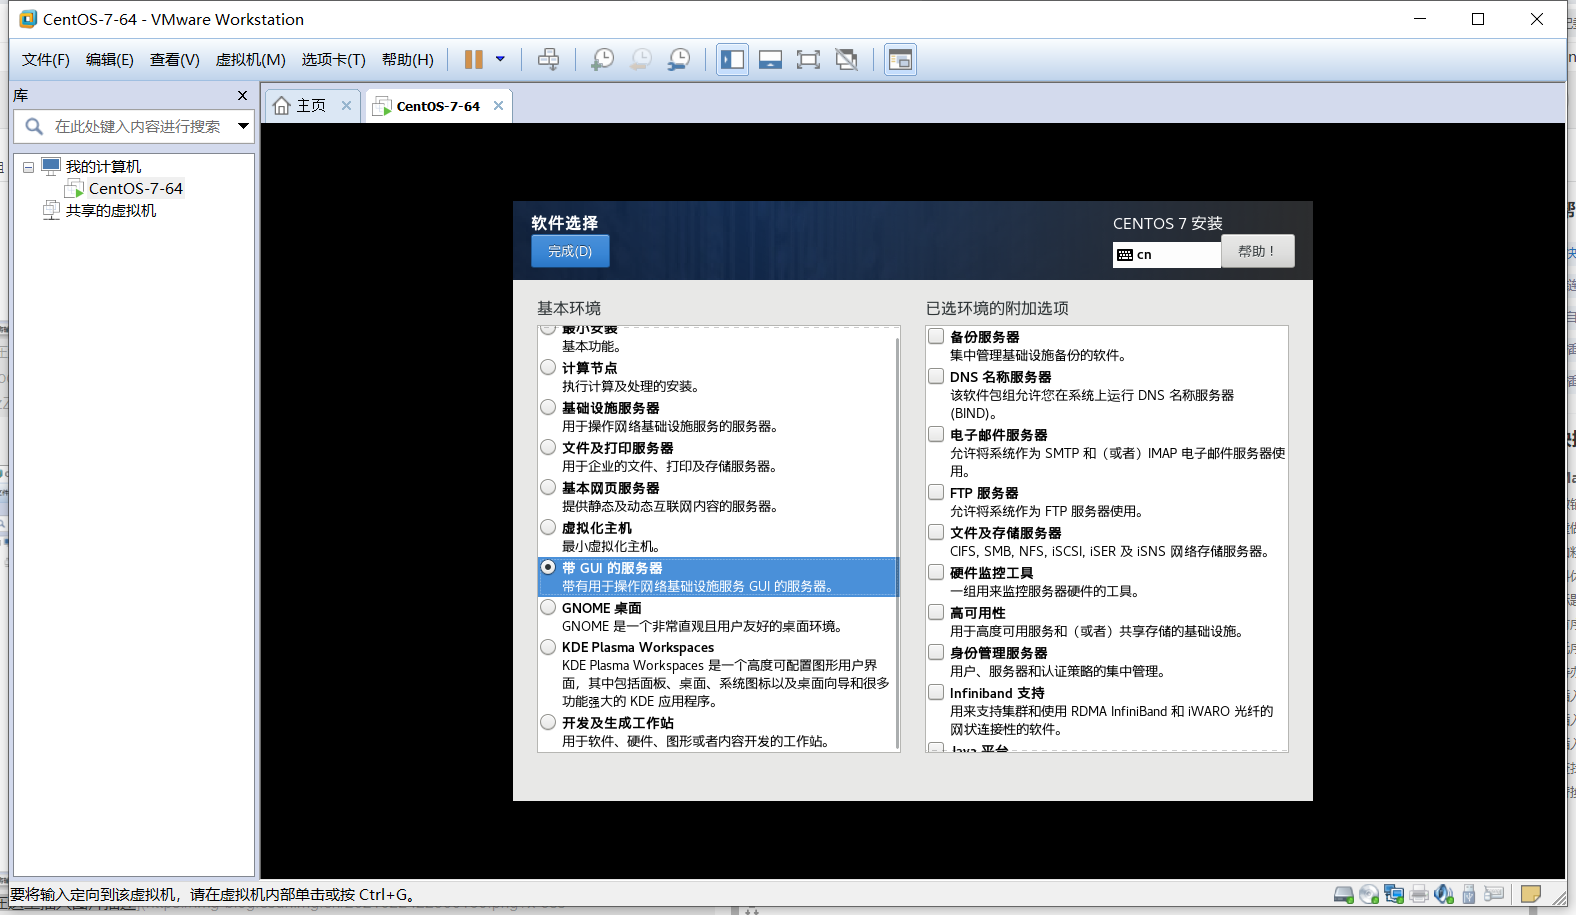The image size is (1576, 915).
Task: Click the network adapter status icon
Action: 1394,894
